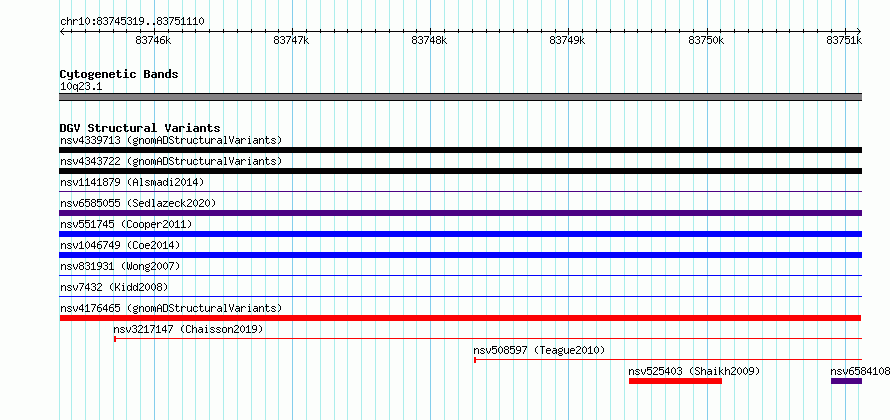Click the 83749k ruler tick label
The image size is (890, 420).
tap(568, 40)
